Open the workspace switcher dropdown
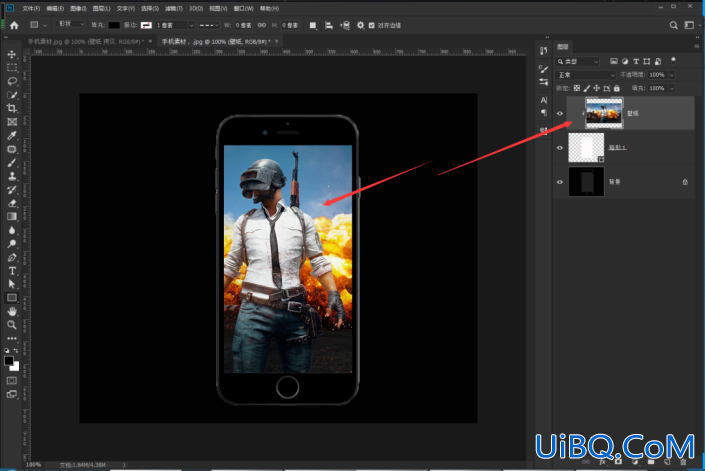The height and width of the screenshot is (471, 705). pos(692,25)
